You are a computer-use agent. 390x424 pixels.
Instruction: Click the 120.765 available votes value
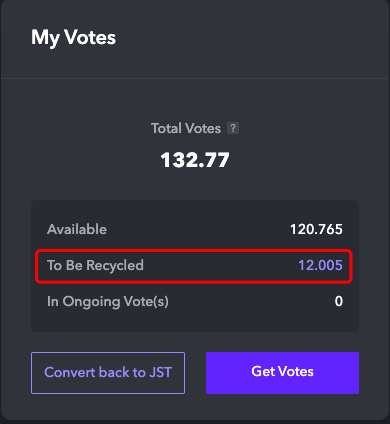pos(316,229)
